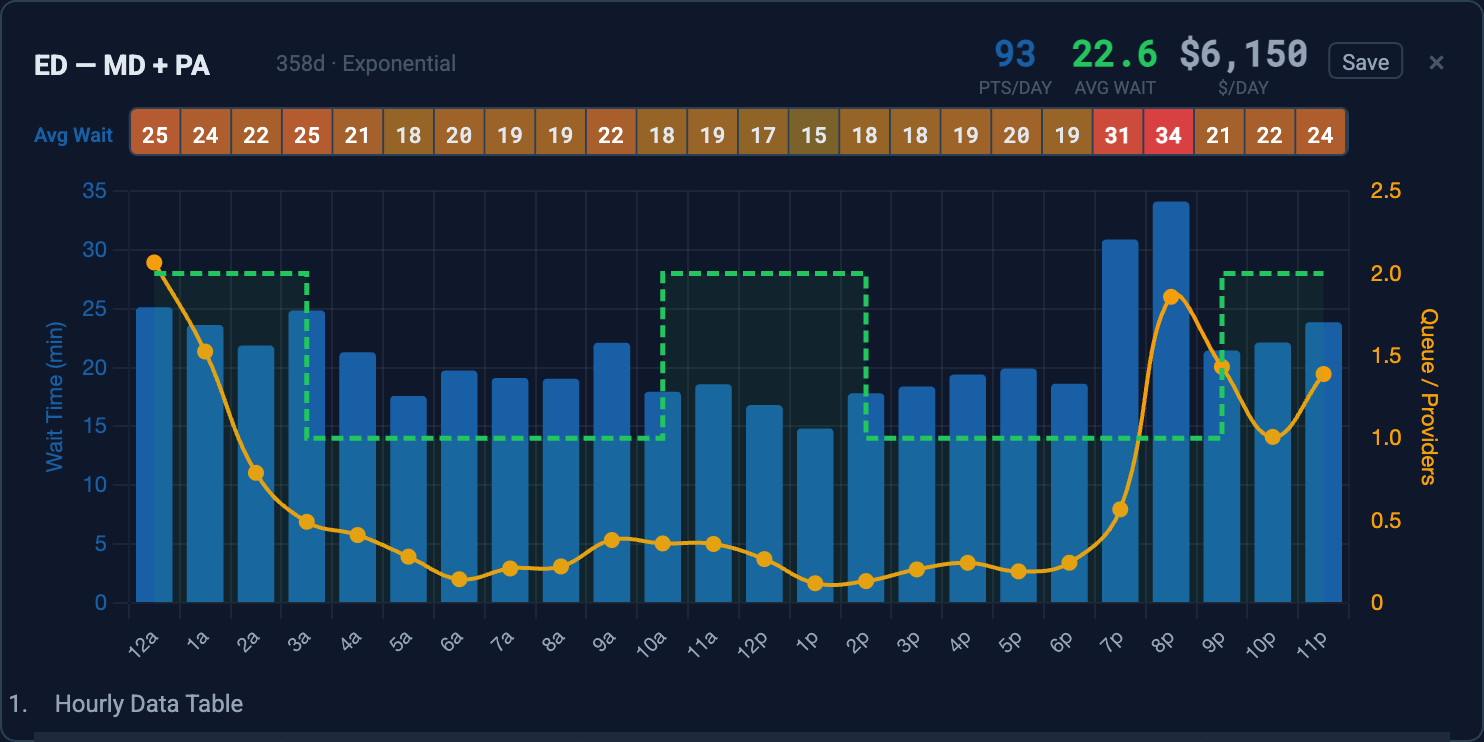
Task: Select the orange peak data point at 8p
Action: [1171, 297]
